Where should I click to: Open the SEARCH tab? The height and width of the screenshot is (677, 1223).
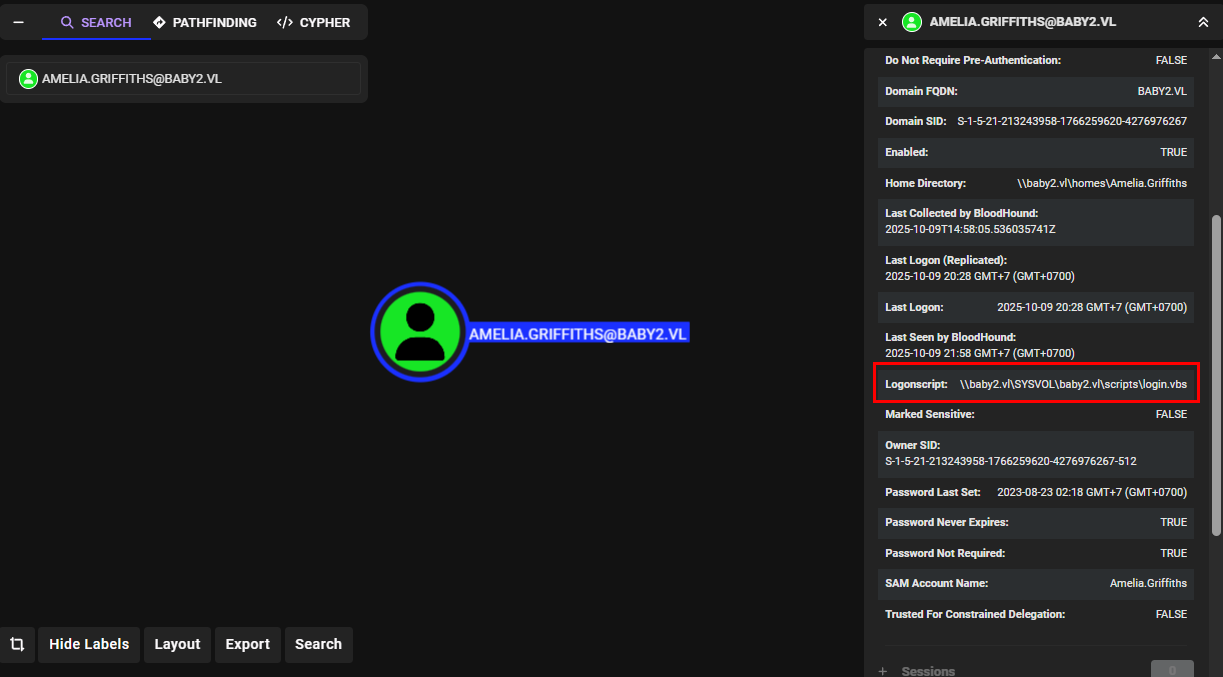(x=96, y=22)
